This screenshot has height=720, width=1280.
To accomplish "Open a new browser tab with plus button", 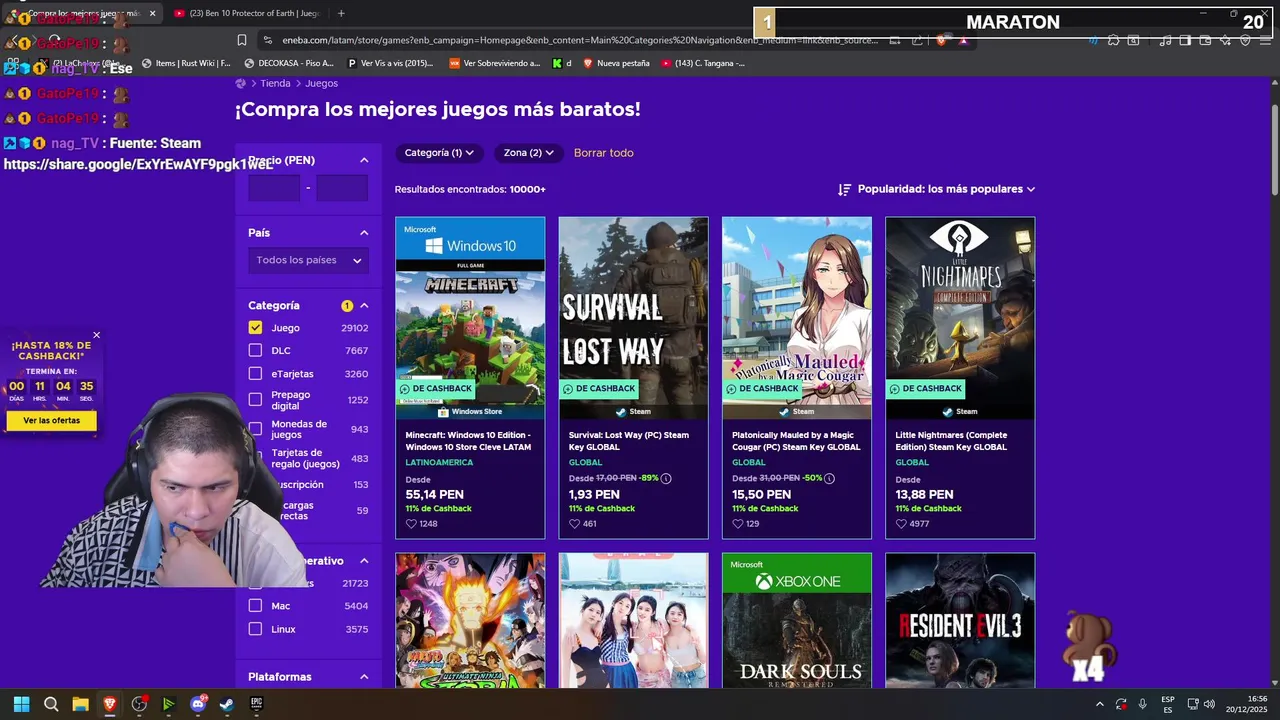I will click(341, 13).
